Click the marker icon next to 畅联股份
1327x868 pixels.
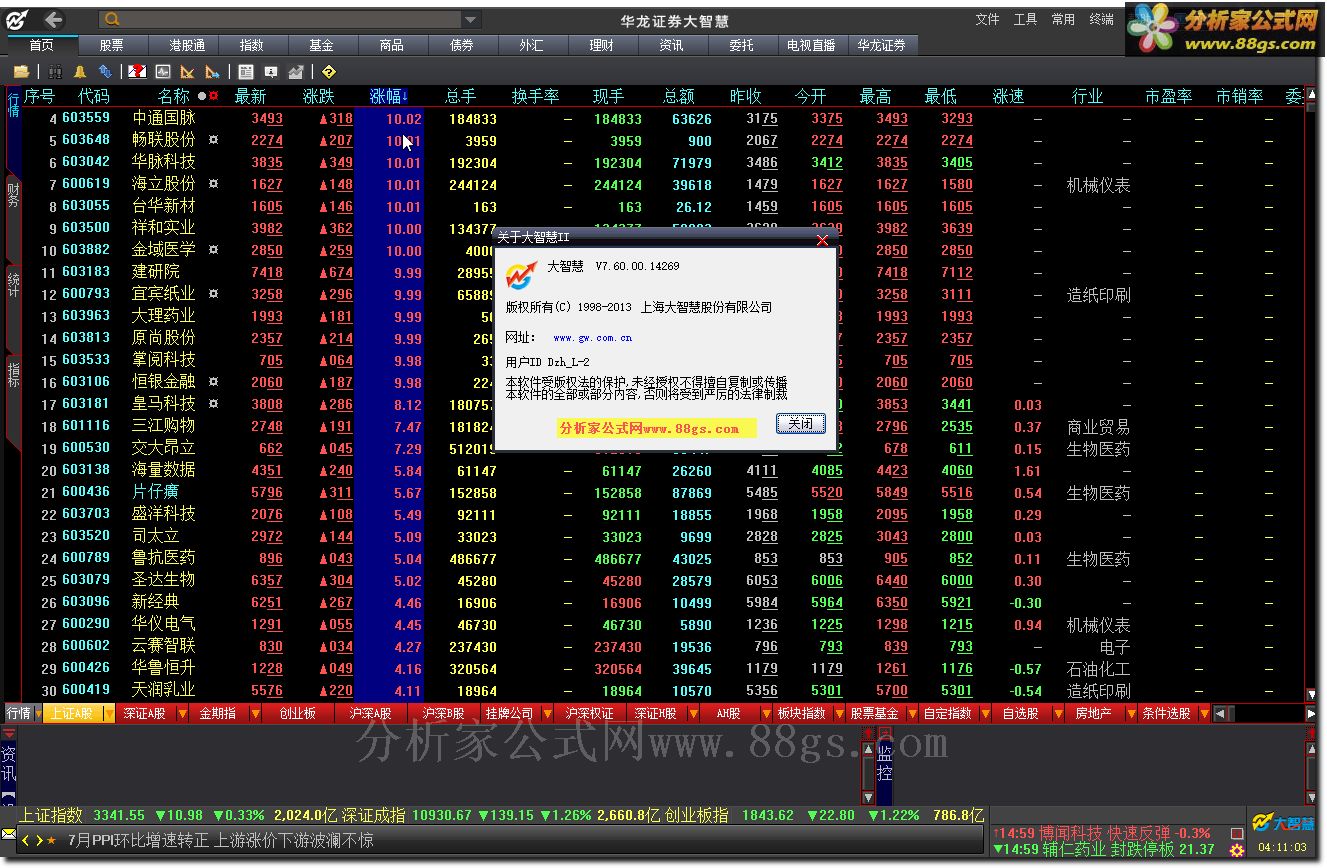[213, 140]
